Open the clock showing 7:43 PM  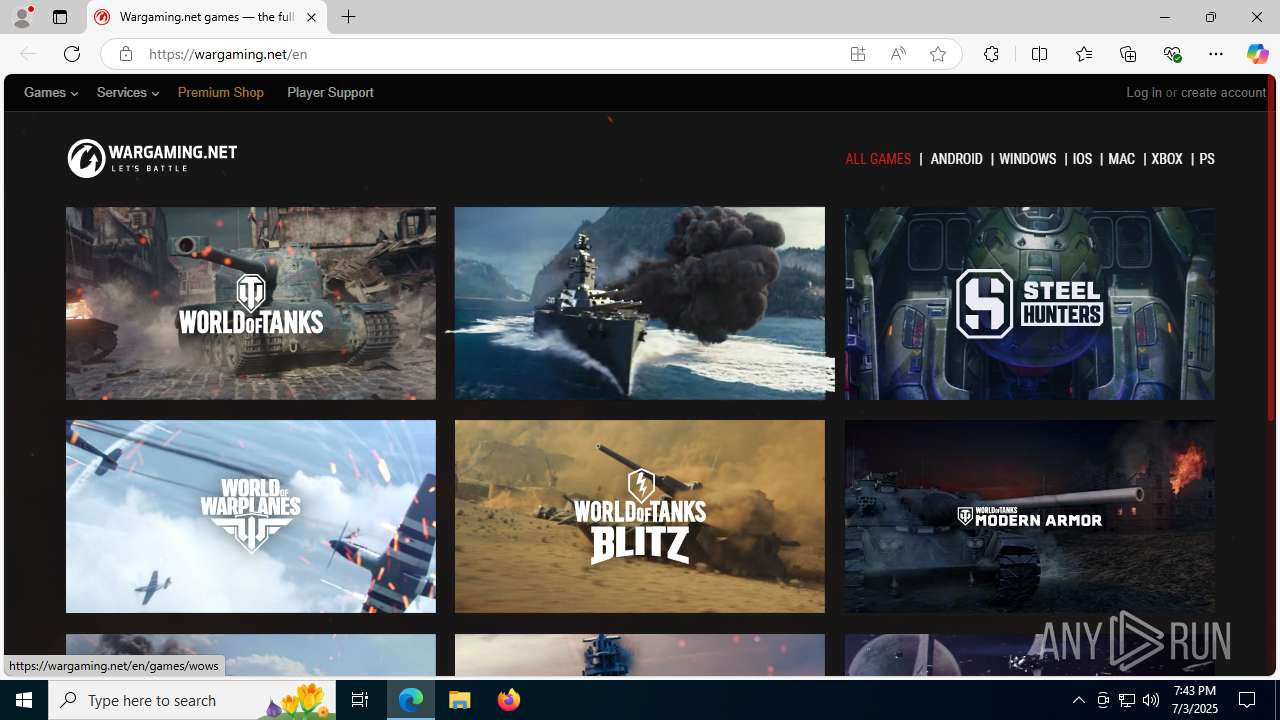1194,700
